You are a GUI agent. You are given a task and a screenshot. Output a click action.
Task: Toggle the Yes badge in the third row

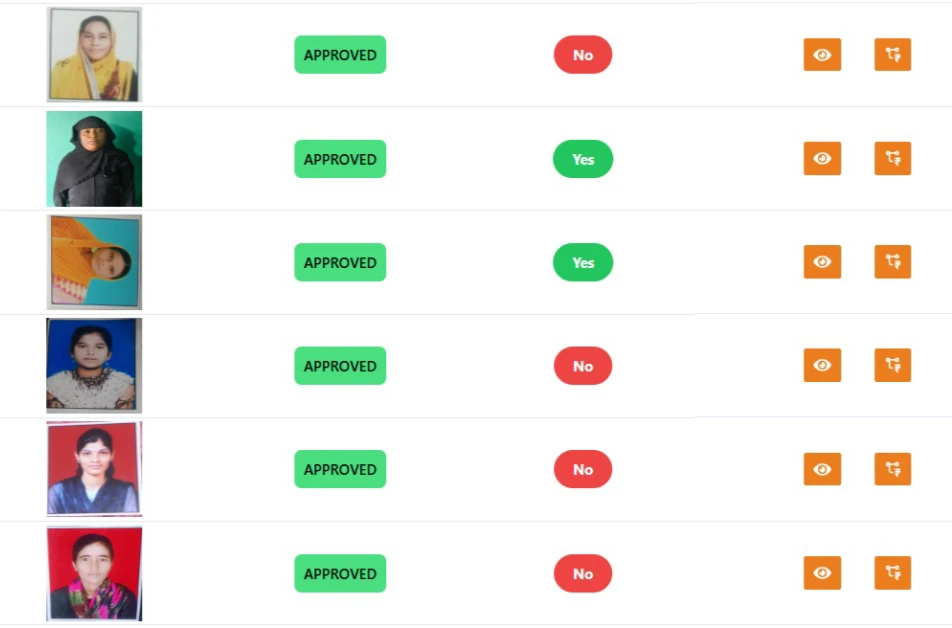pyautogui.click(x=583, y=262)
